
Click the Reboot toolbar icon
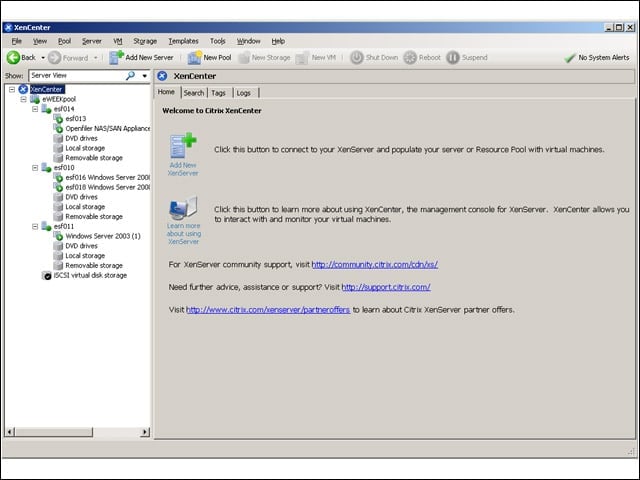coord(410,58)
